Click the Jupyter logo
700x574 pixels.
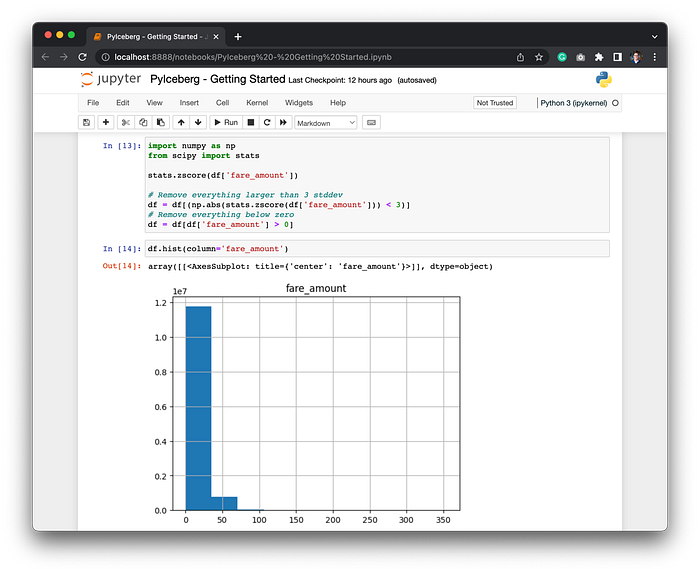[x=111, y=79]
